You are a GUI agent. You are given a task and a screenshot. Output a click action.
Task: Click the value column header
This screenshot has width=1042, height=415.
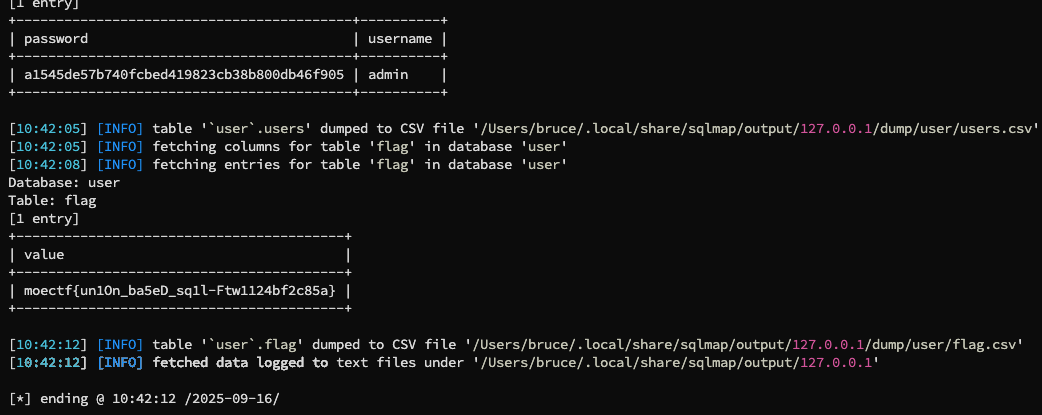coord(44,255)
